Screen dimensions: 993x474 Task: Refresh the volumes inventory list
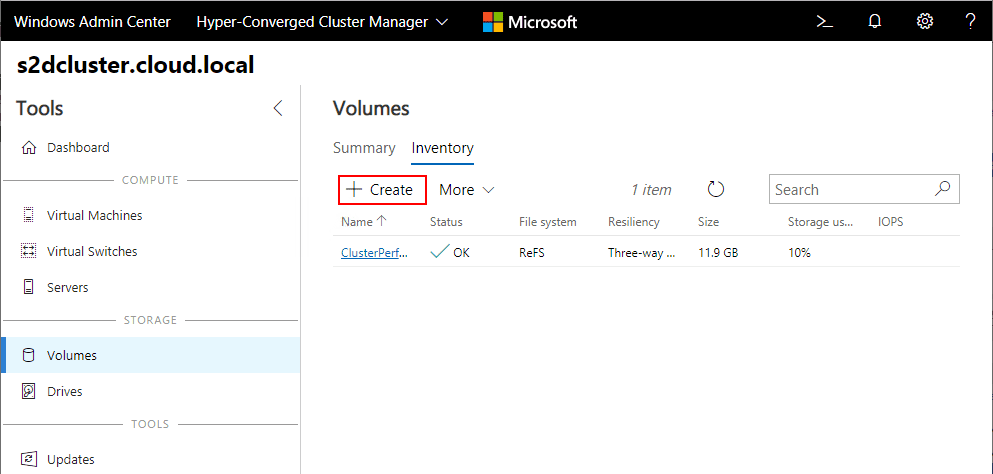(715, 189)
